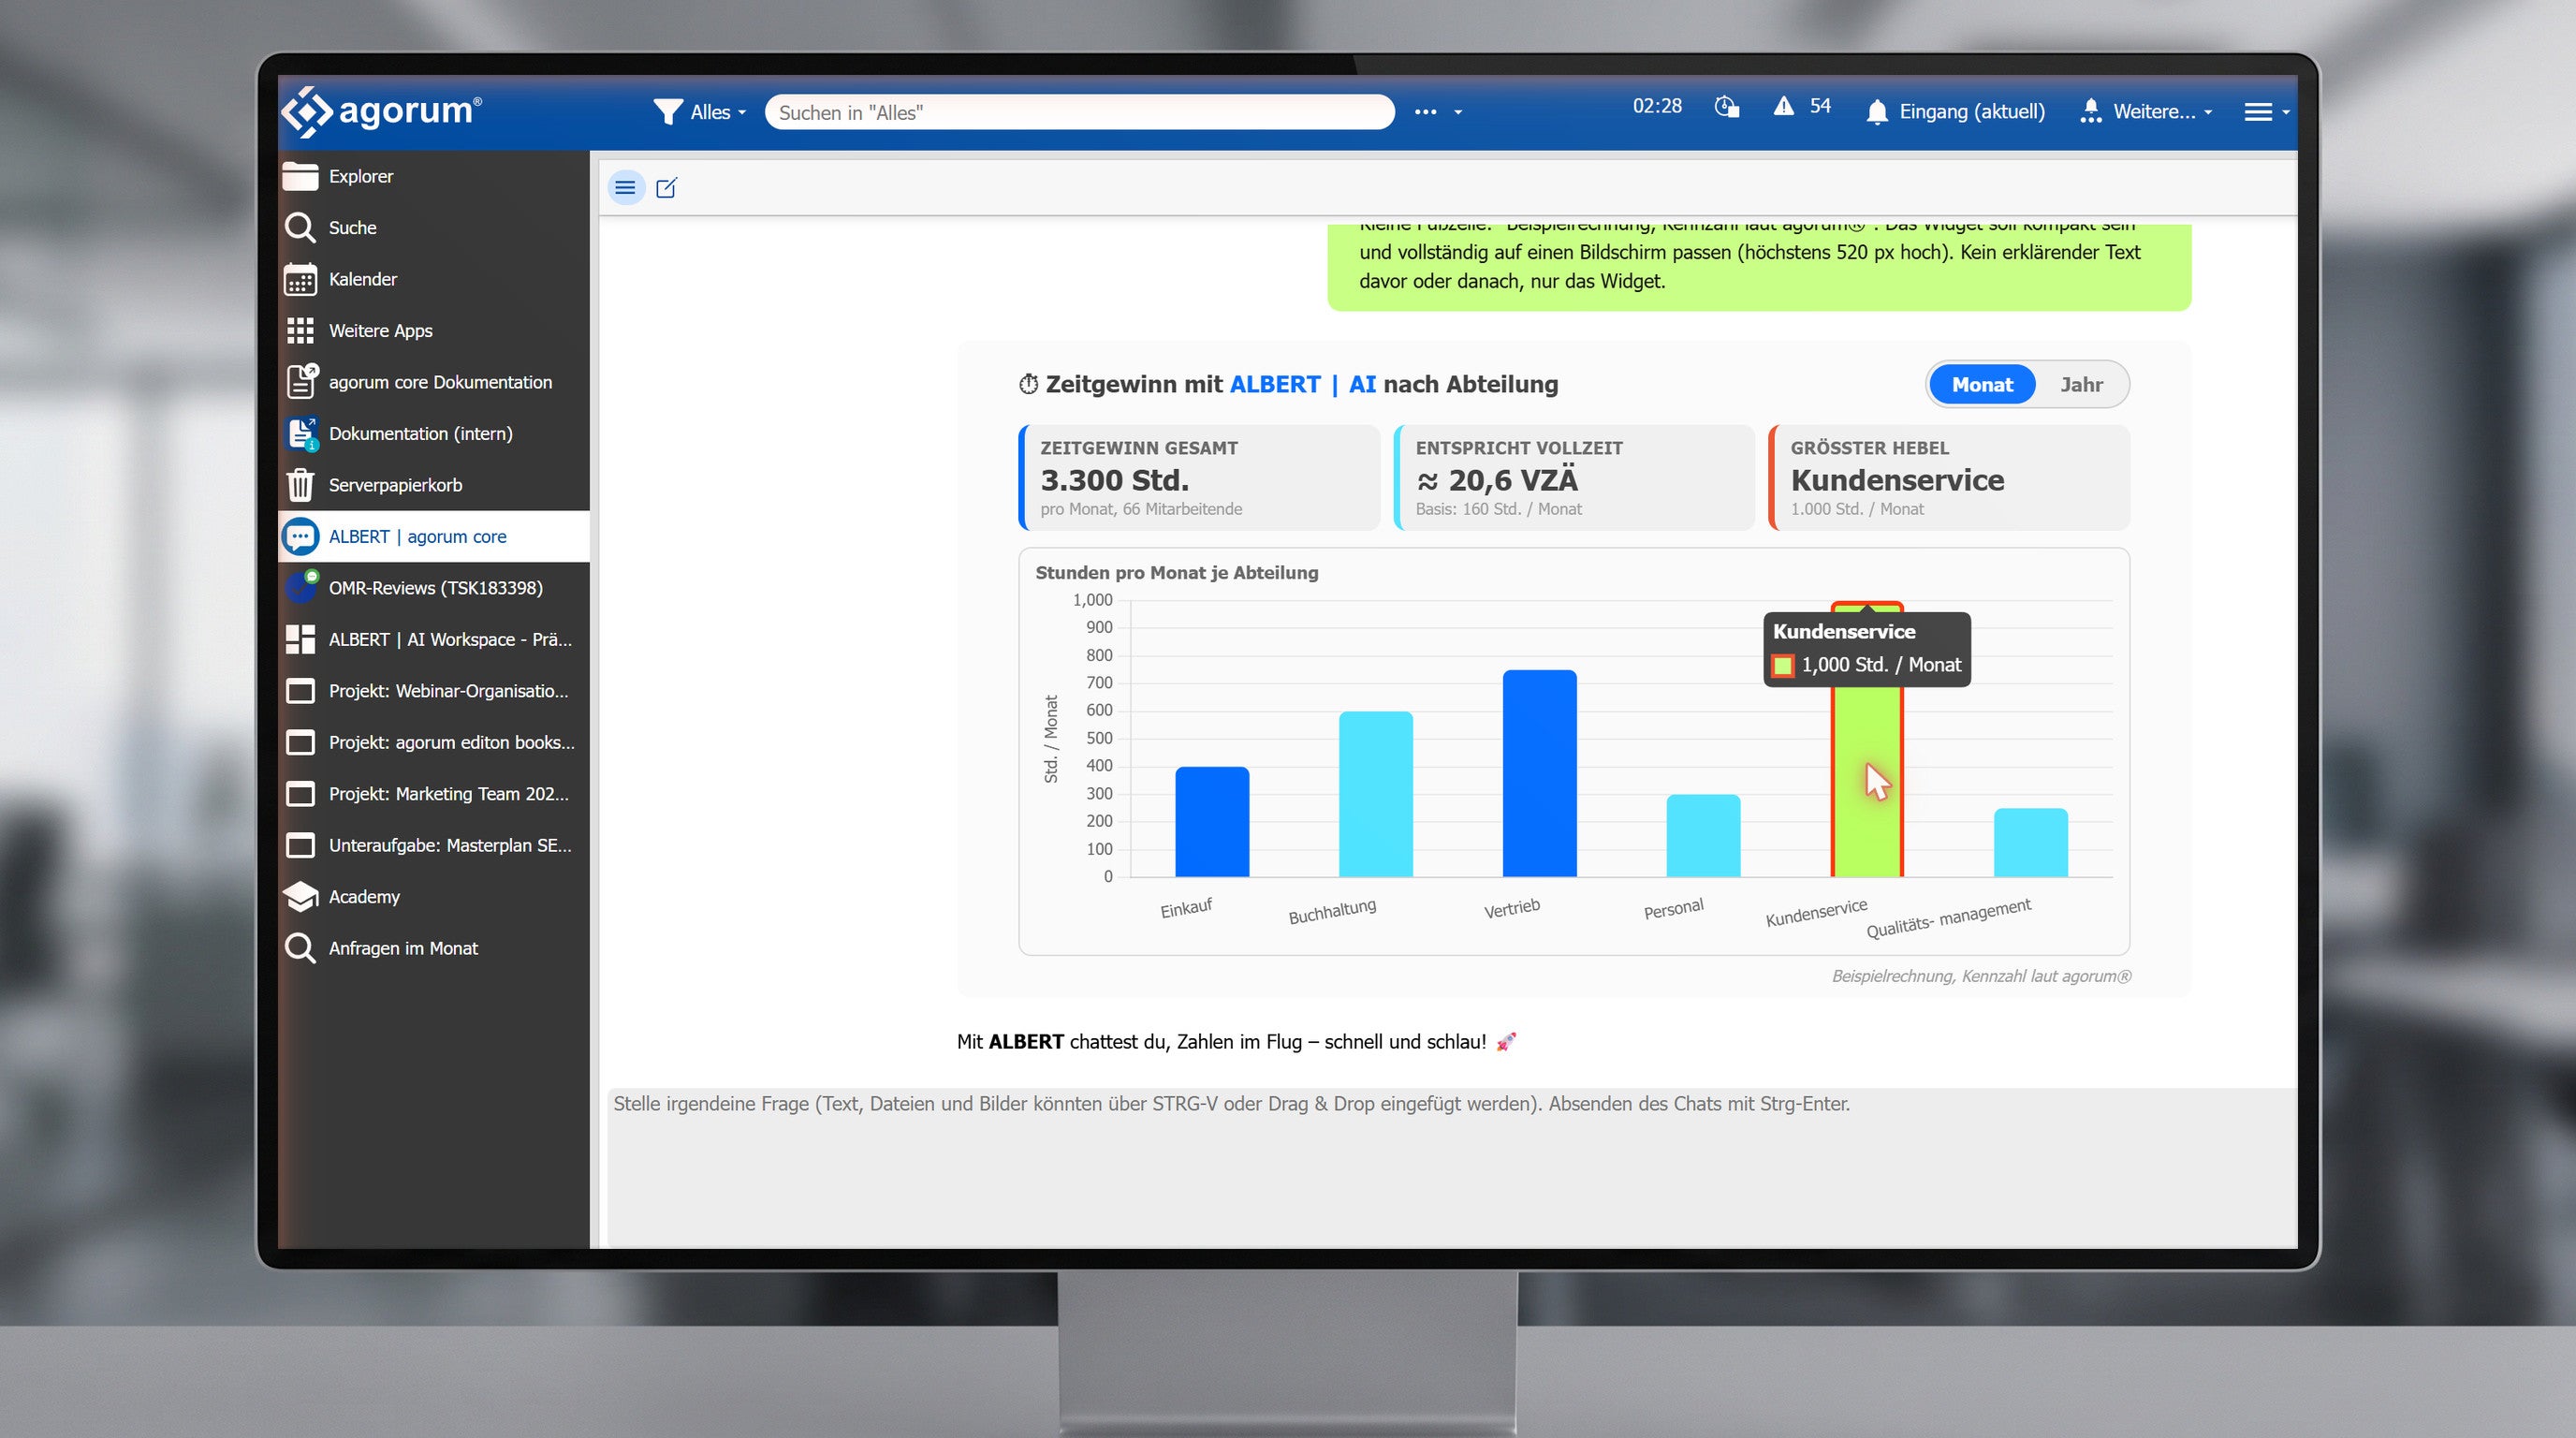This screenshot has width=2576, height=1438.
Task: Click the Weitere Apps grid icon
Action: (300, 331)
